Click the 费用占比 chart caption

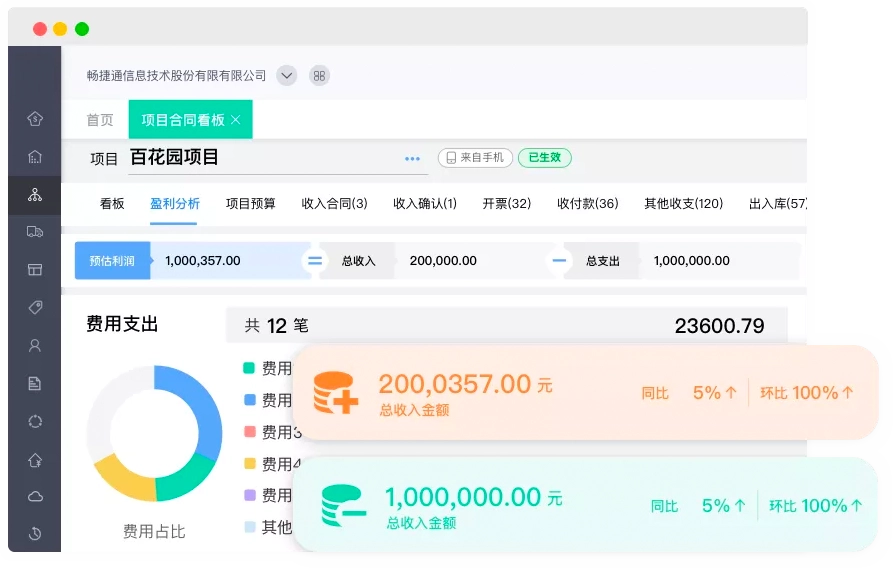click(x=154, y=532)
